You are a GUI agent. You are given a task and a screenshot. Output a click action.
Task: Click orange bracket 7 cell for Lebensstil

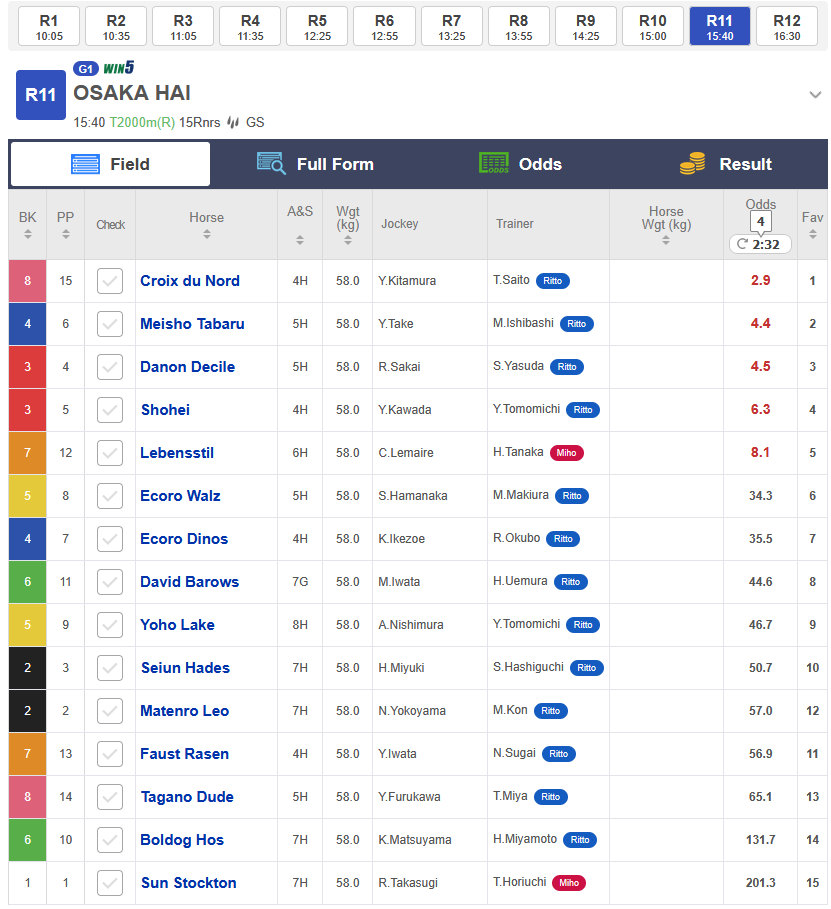click(27, 453)
